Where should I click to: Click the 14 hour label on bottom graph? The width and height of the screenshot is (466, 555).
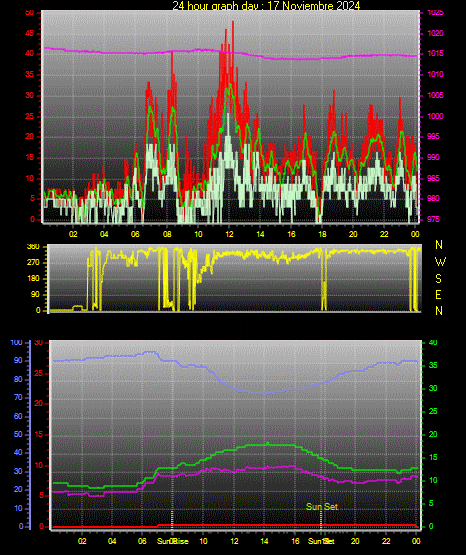(x=264, y=541)
